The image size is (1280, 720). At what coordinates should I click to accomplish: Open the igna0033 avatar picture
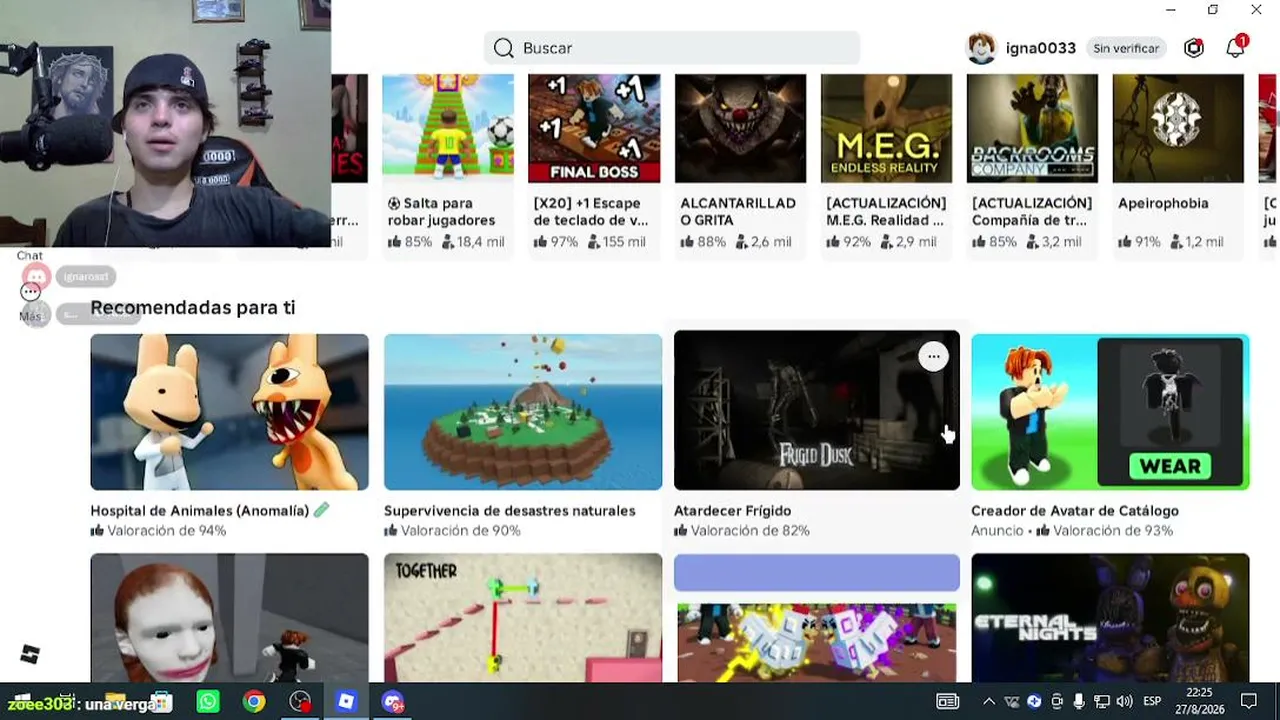click(x=982, y=48)
